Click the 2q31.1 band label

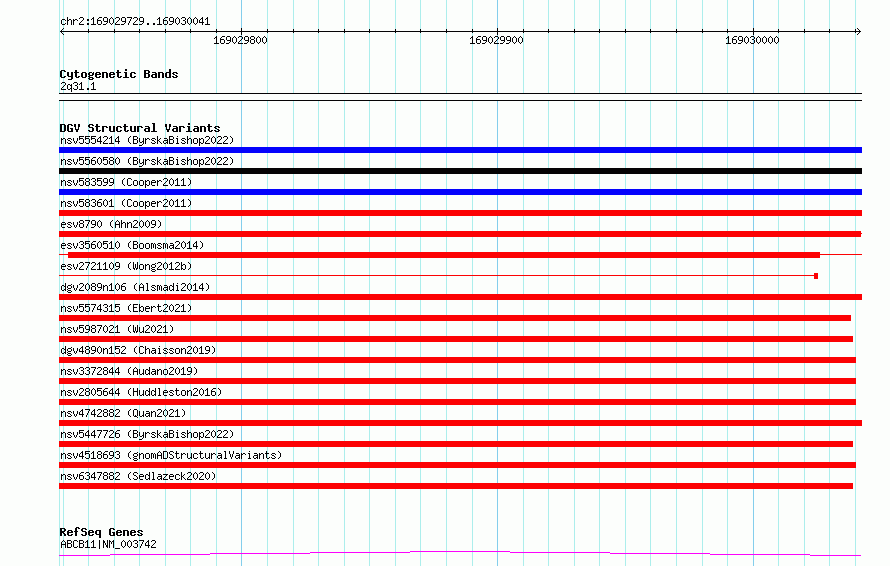(x=78, y=87)
